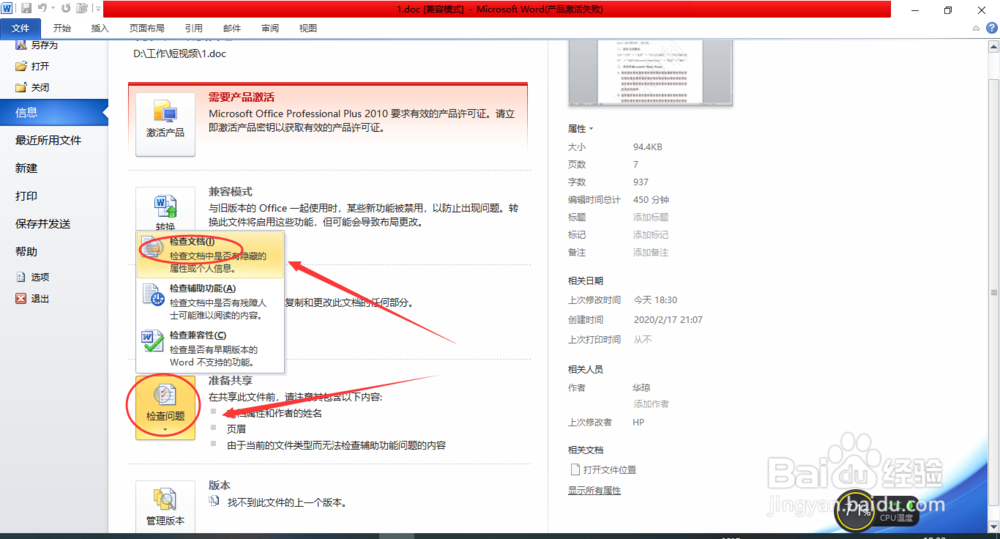Click the 激活产品 activate product button
Image resolution: width=1000 pixels, height=539 pixels.
165,124
